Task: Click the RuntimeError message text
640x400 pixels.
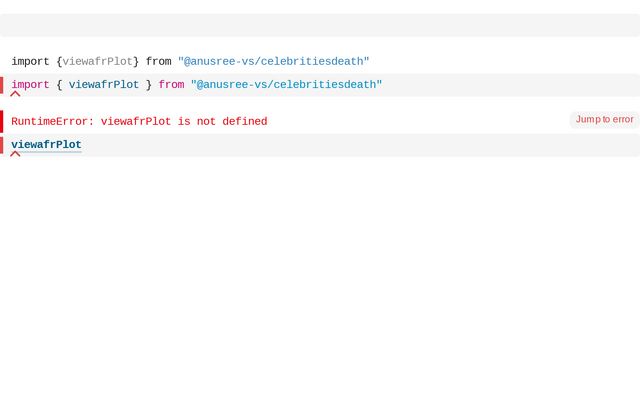Action: tap(139, 121)
